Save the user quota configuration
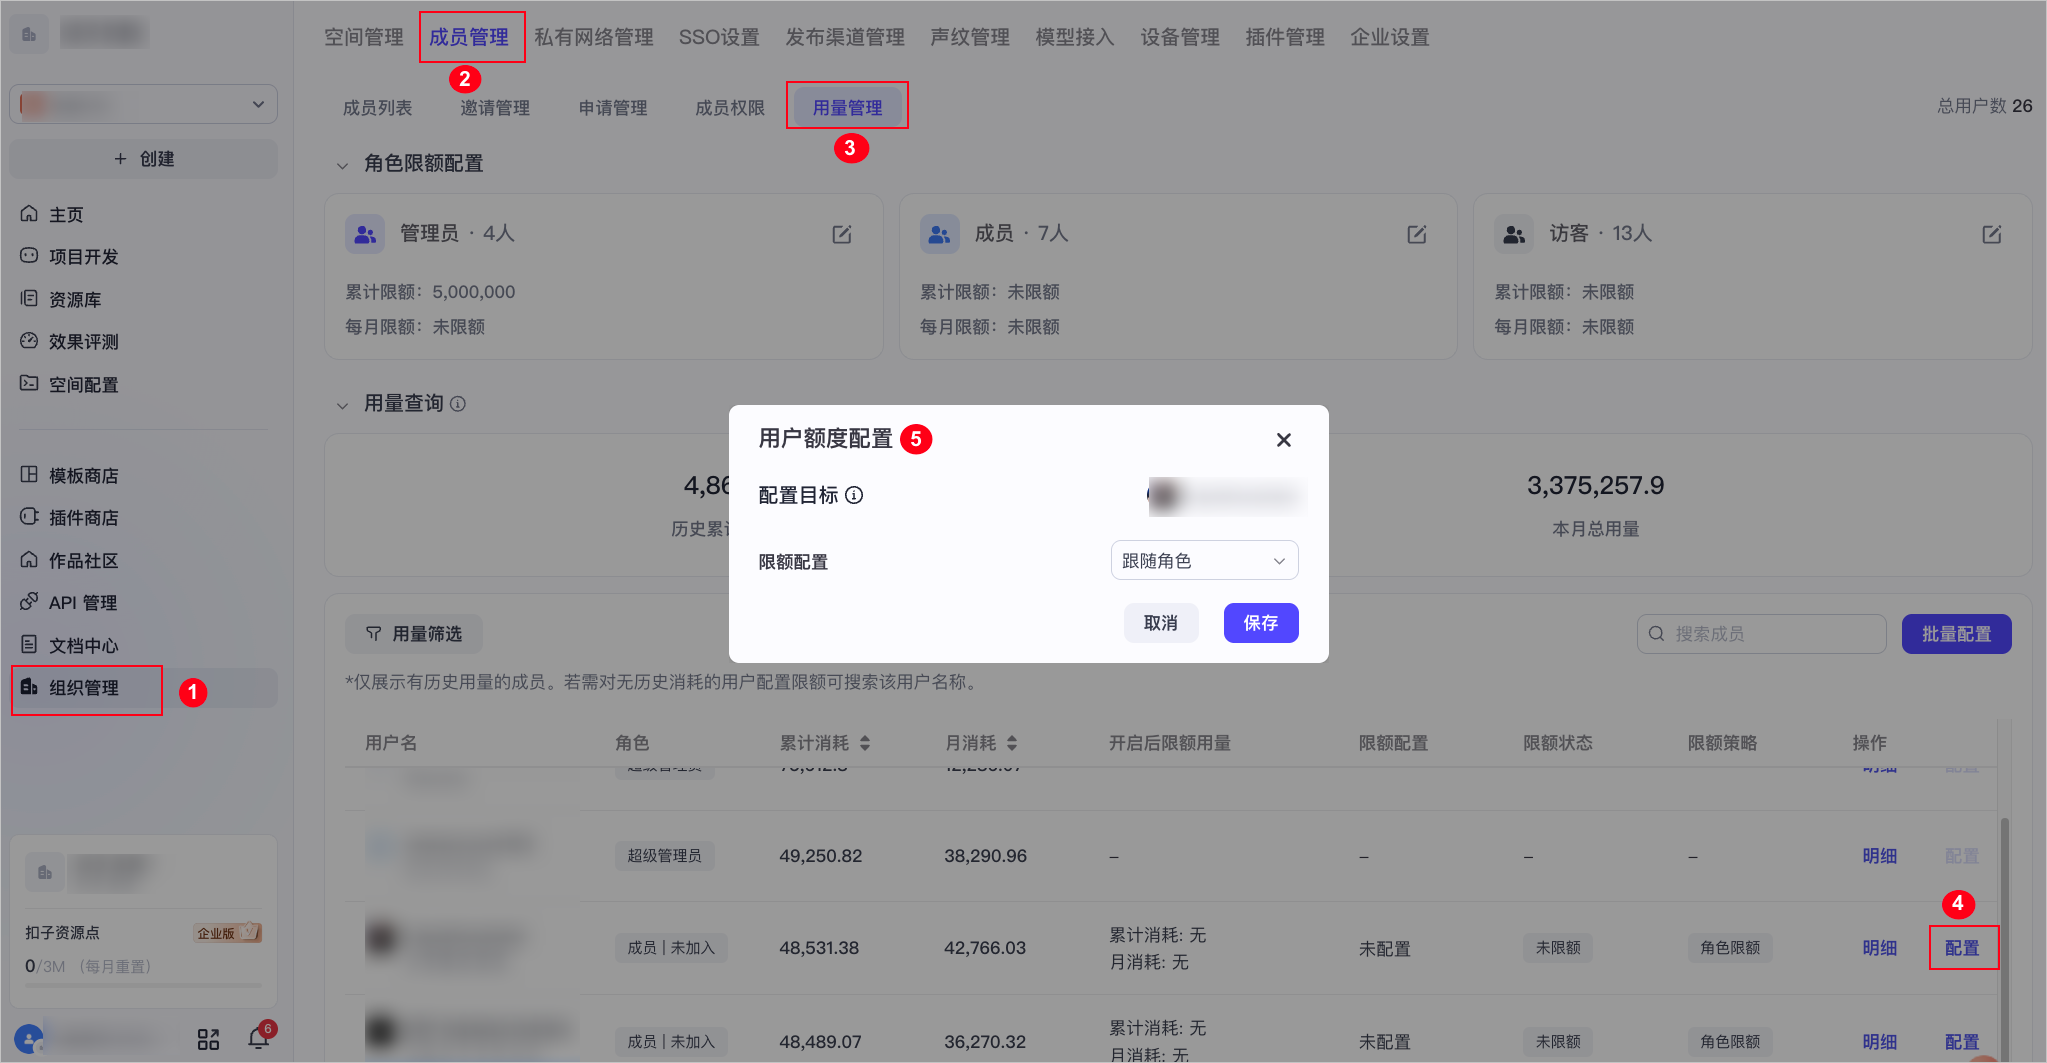 1261,623
